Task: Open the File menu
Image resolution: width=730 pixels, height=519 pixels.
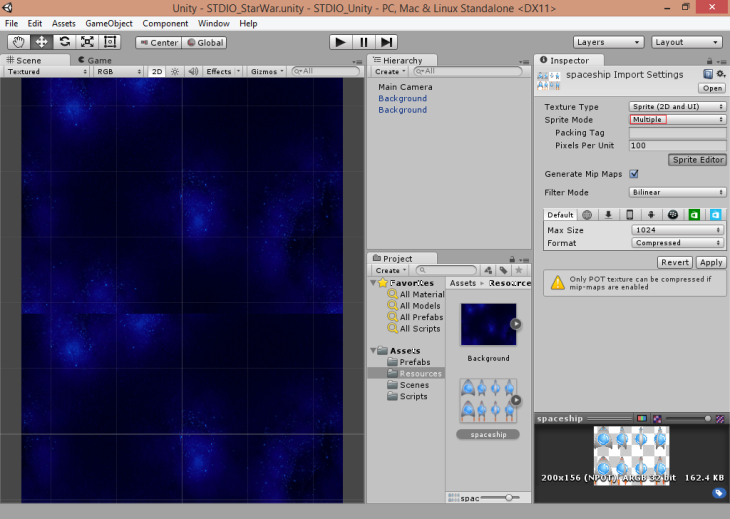Action: 12,23
